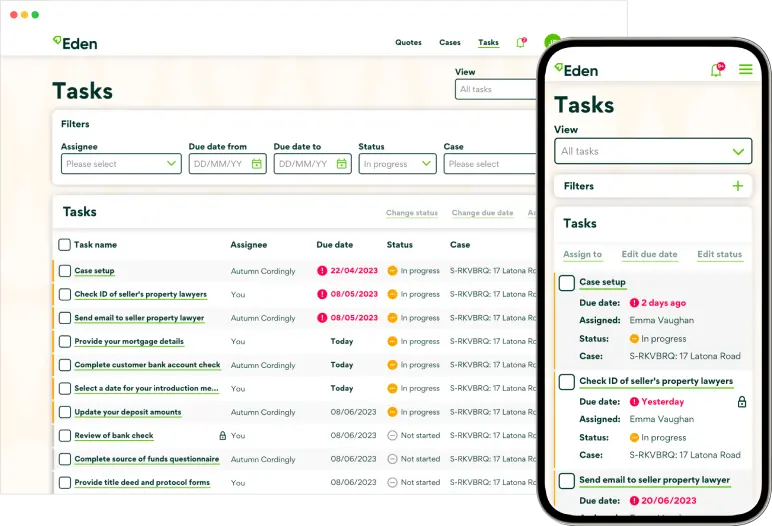Click In progress status icon for Case setup
The image size is (772, 526).
point(392,270)
